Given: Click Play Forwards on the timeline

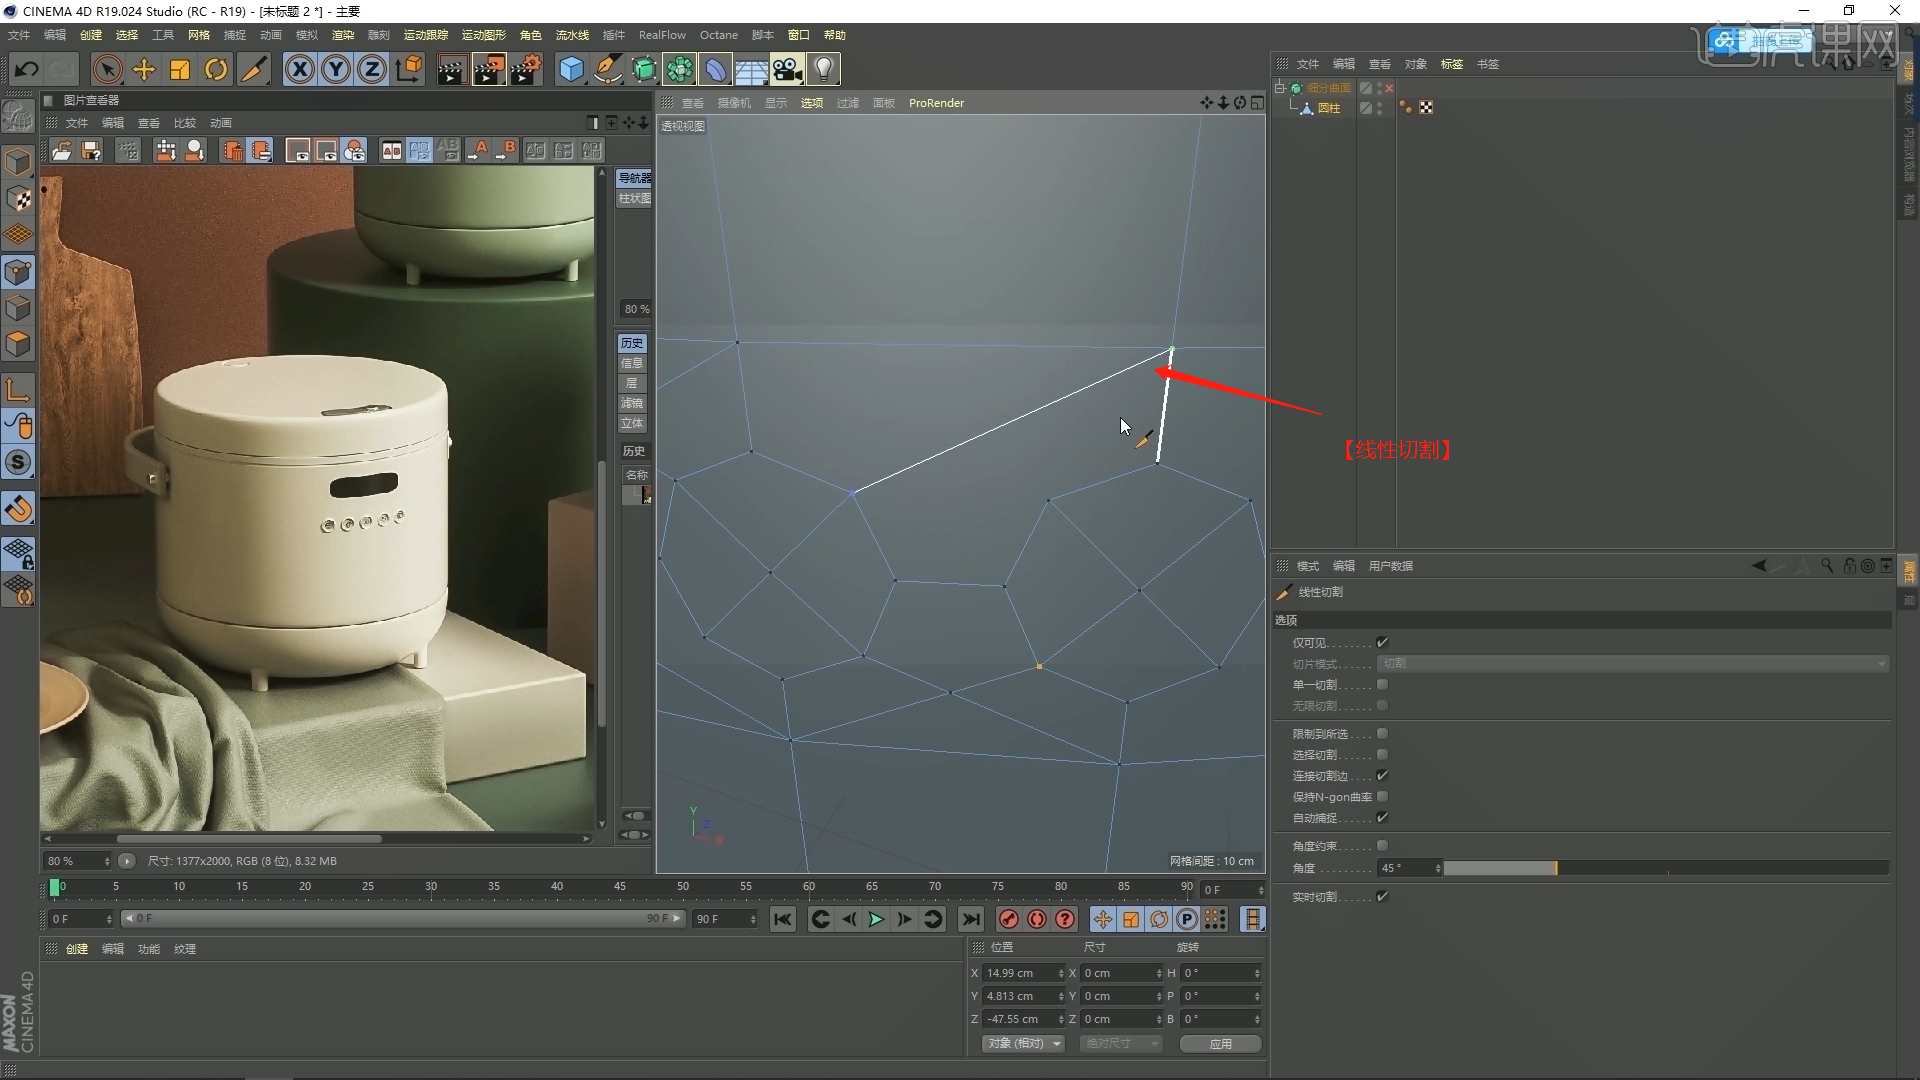Looking at the screenshot, I should (876, 919).
